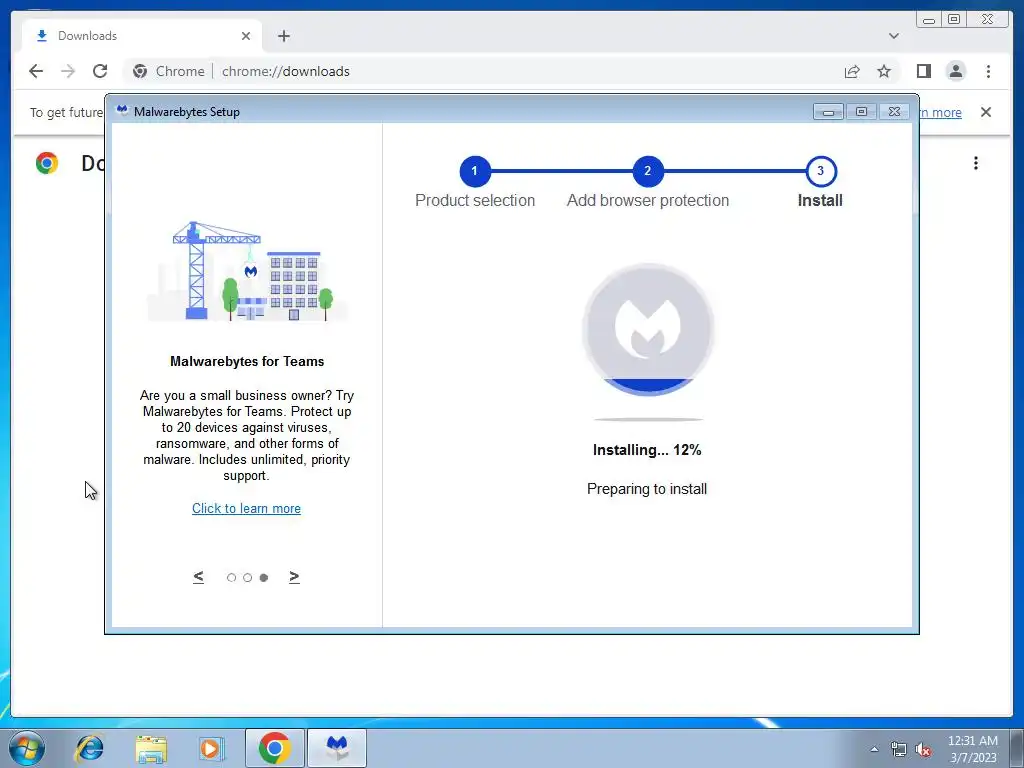The height and width of the screenshot is (768, 1024).
Task: Open a new Chrome tab
Action: pyautogui.click(x=283, y=36)
